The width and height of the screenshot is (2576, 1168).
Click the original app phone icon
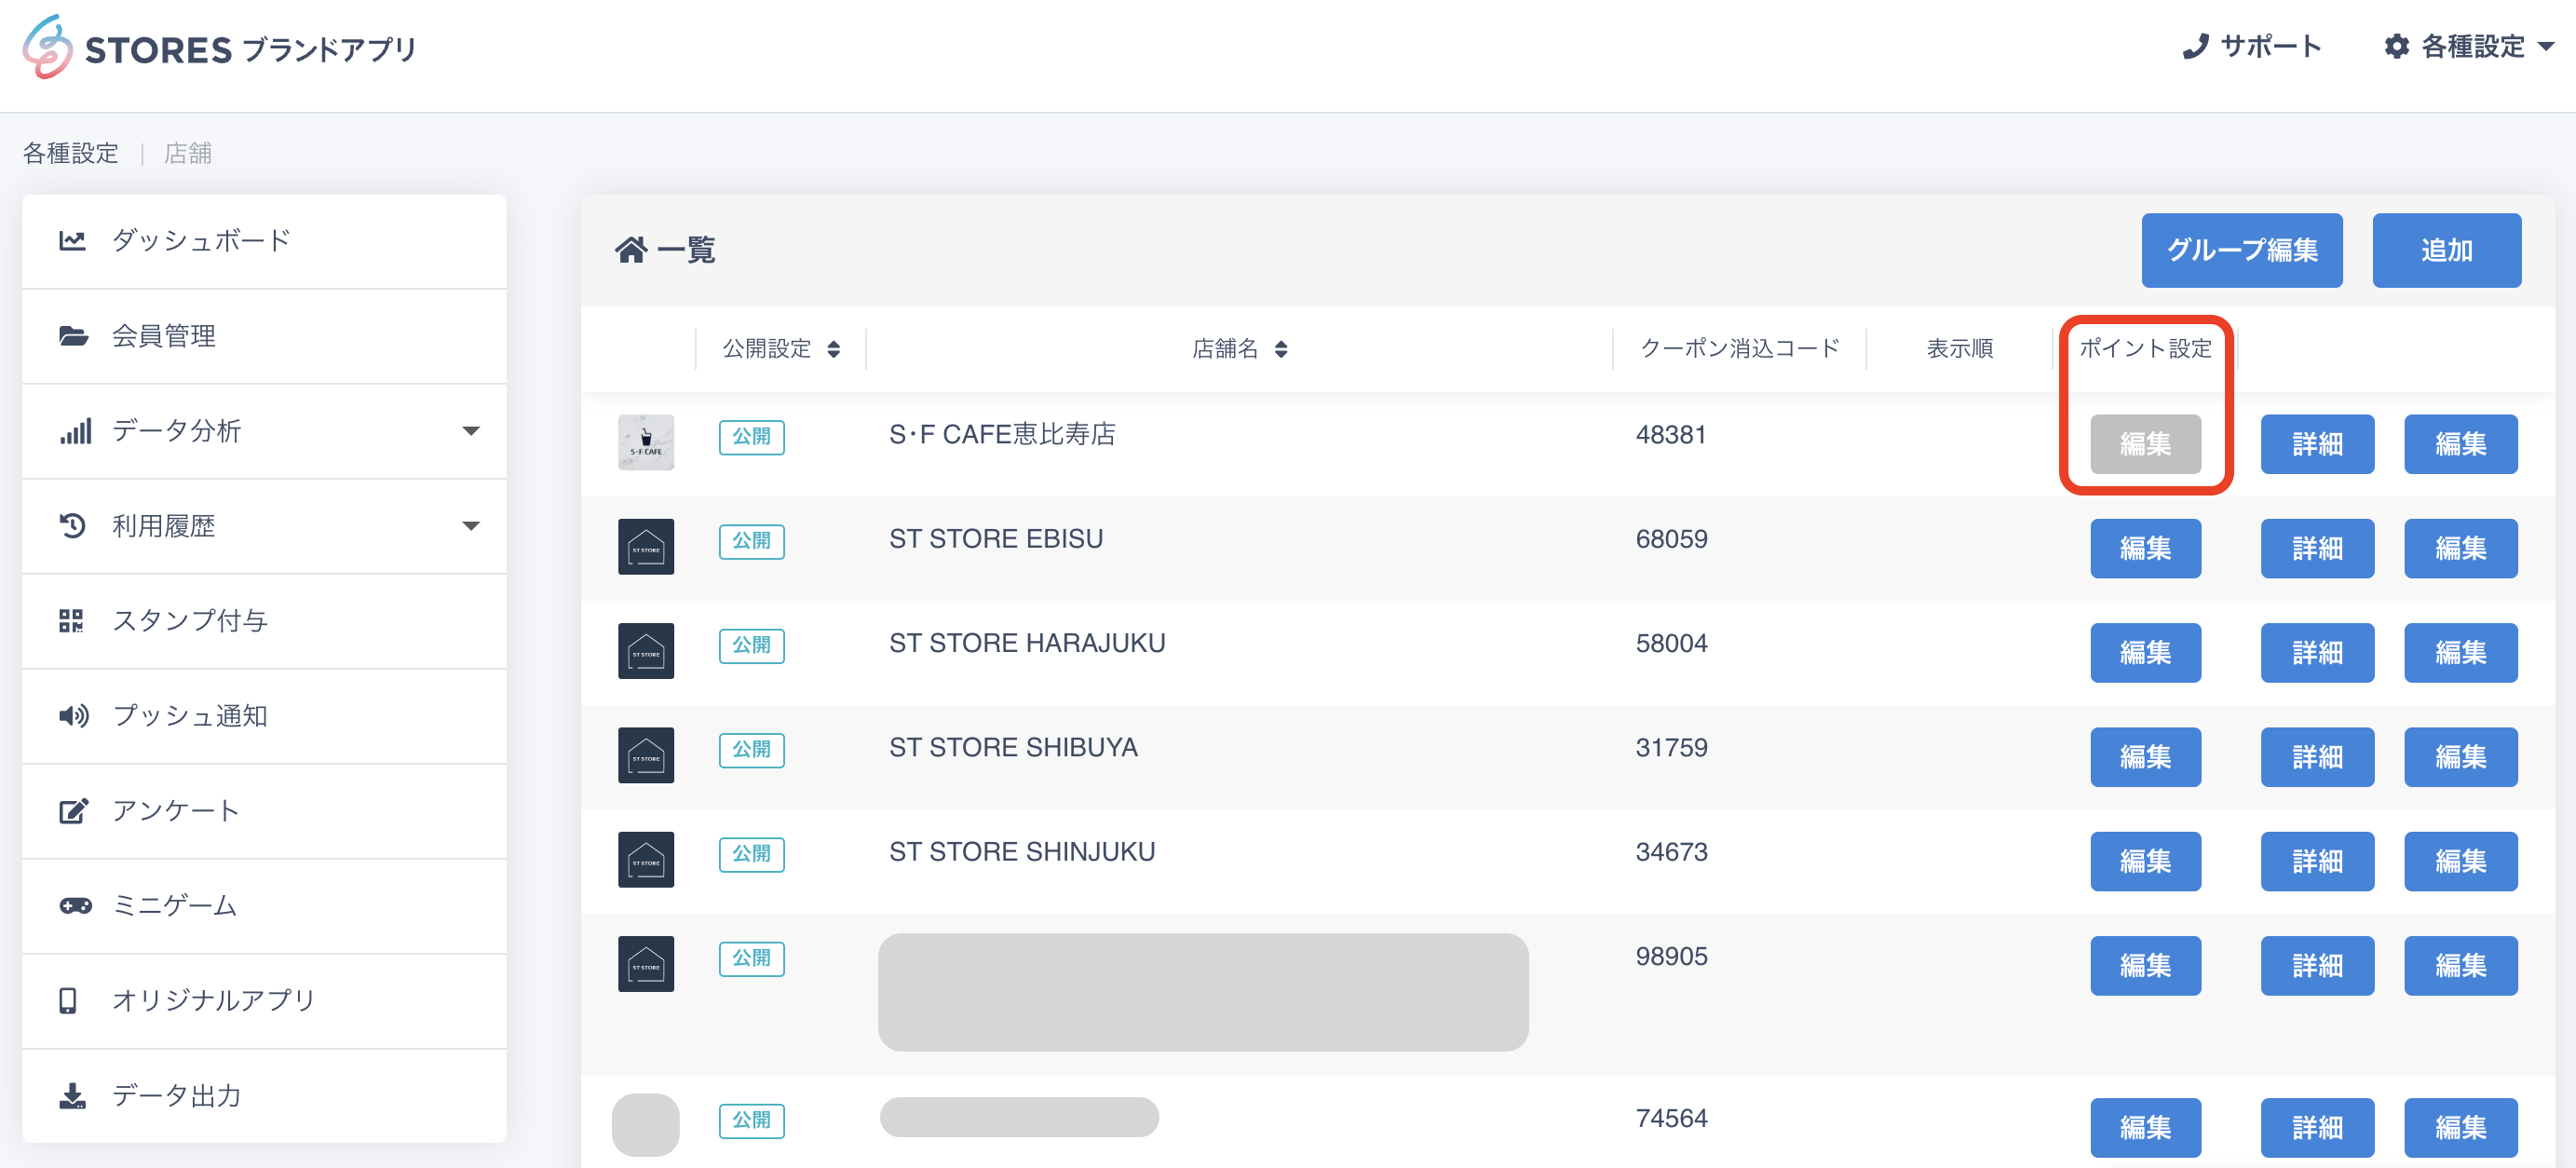point(68,1001)
